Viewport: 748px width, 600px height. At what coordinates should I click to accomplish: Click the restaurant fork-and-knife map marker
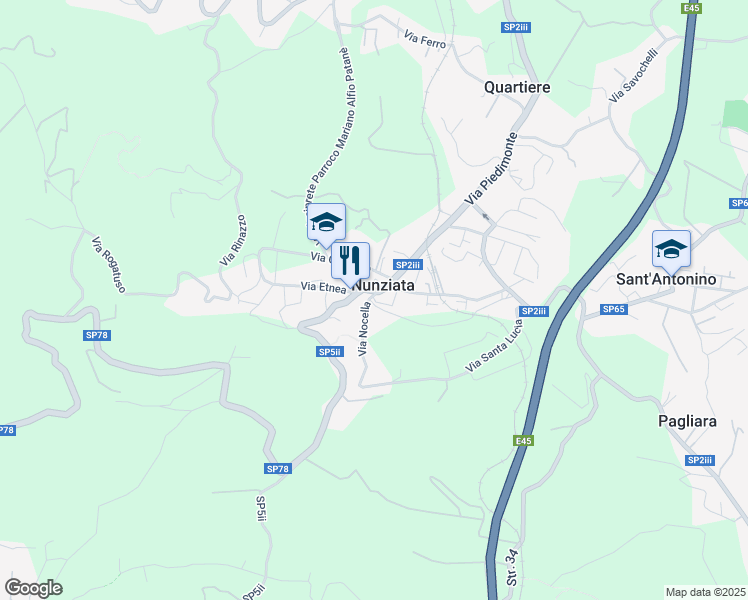click(x=351, y=261)
